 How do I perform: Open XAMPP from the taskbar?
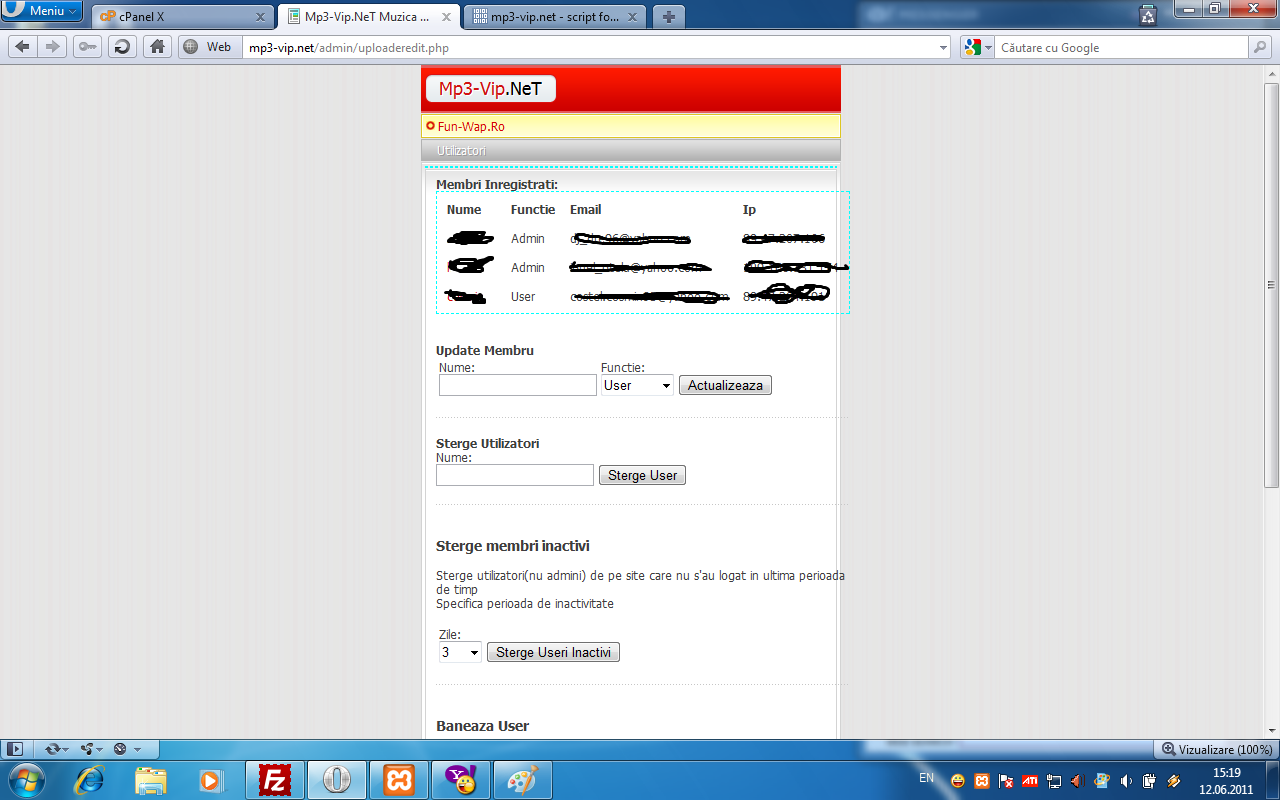pos(398,780)
